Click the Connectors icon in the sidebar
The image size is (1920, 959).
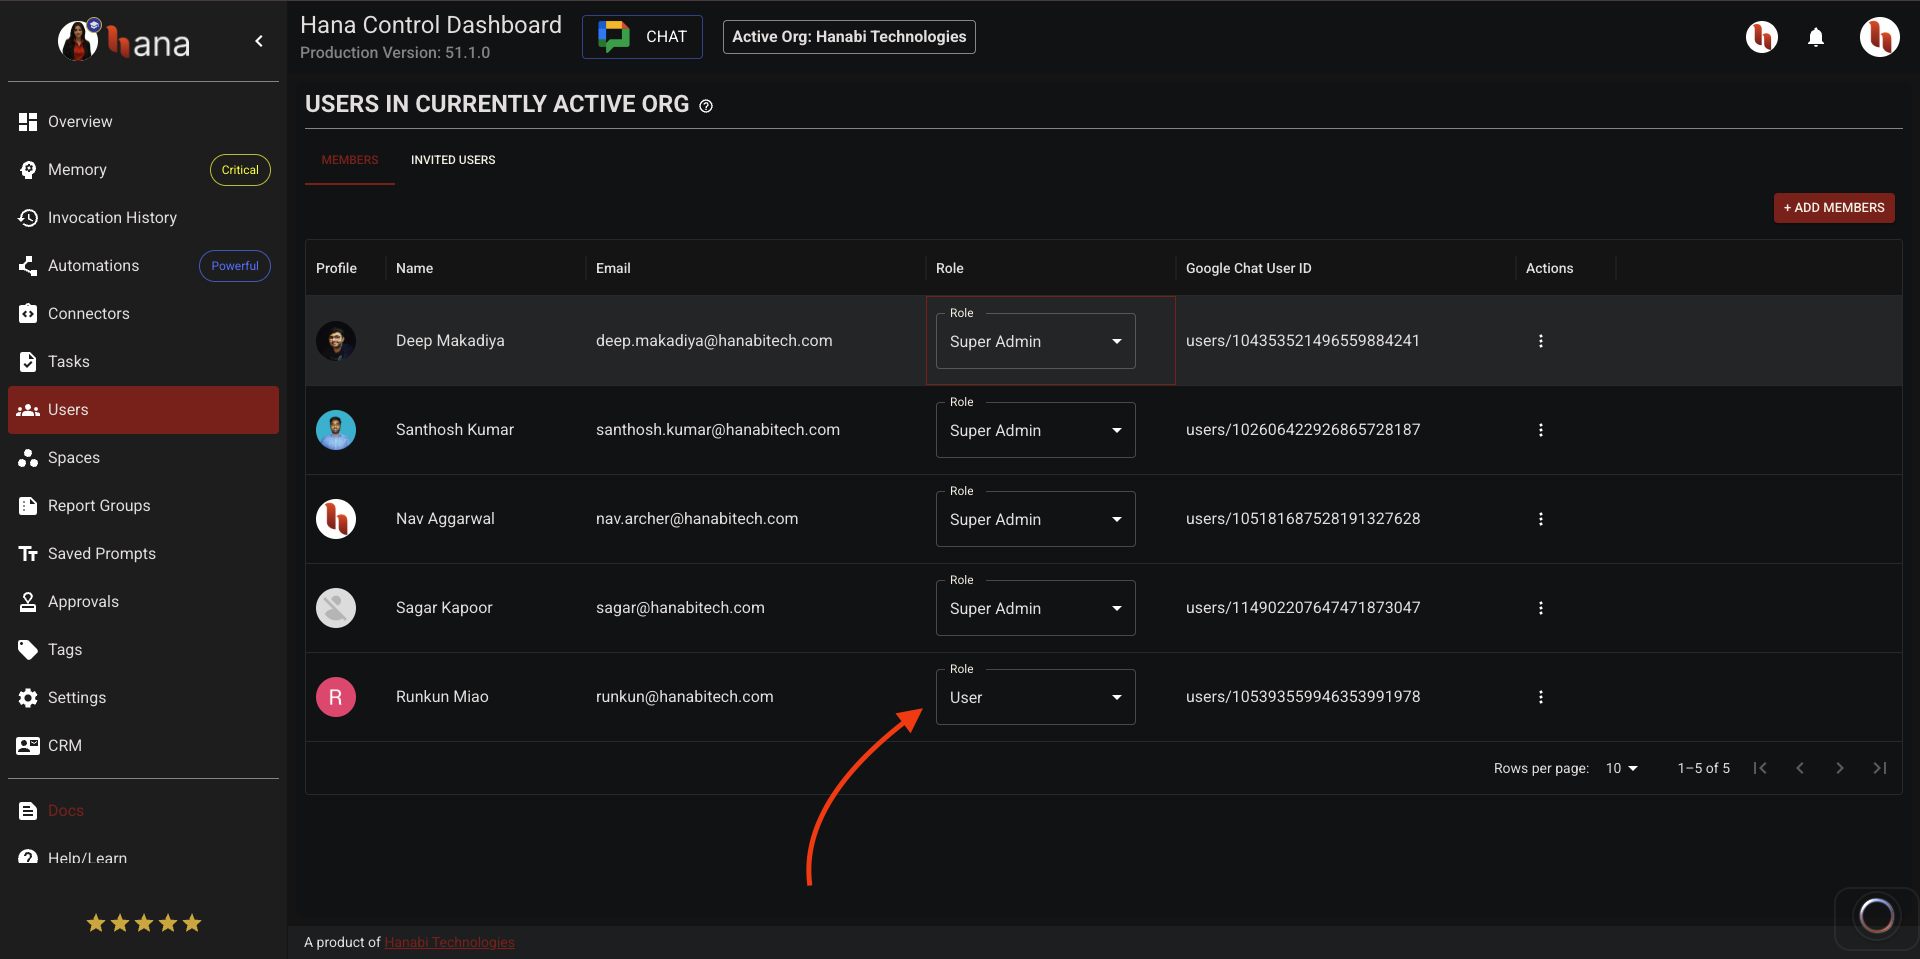pyautogui.click(x=28, y=314)
